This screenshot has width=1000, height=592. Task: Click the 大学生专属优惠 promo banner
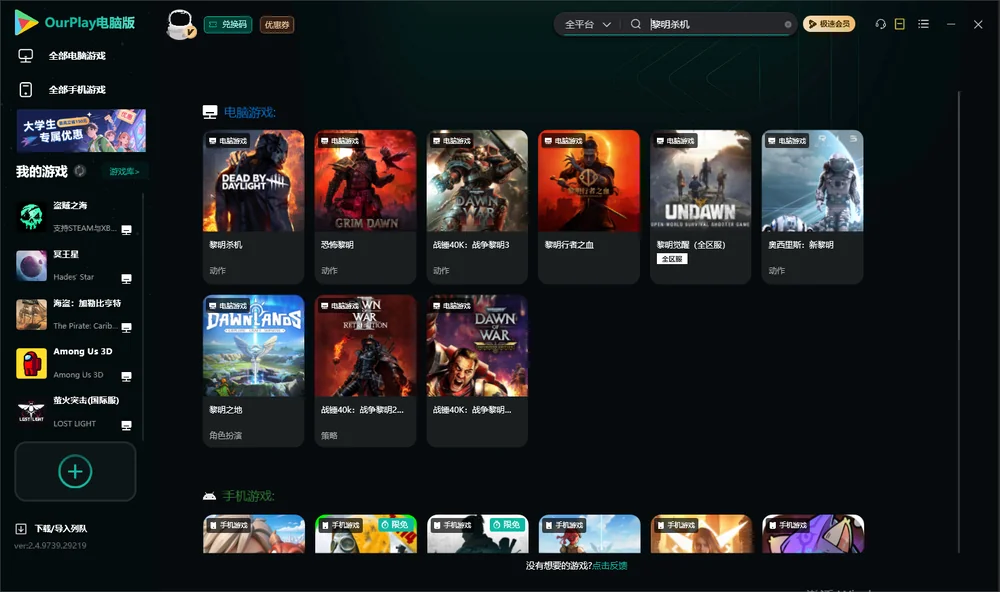point(81,131)
